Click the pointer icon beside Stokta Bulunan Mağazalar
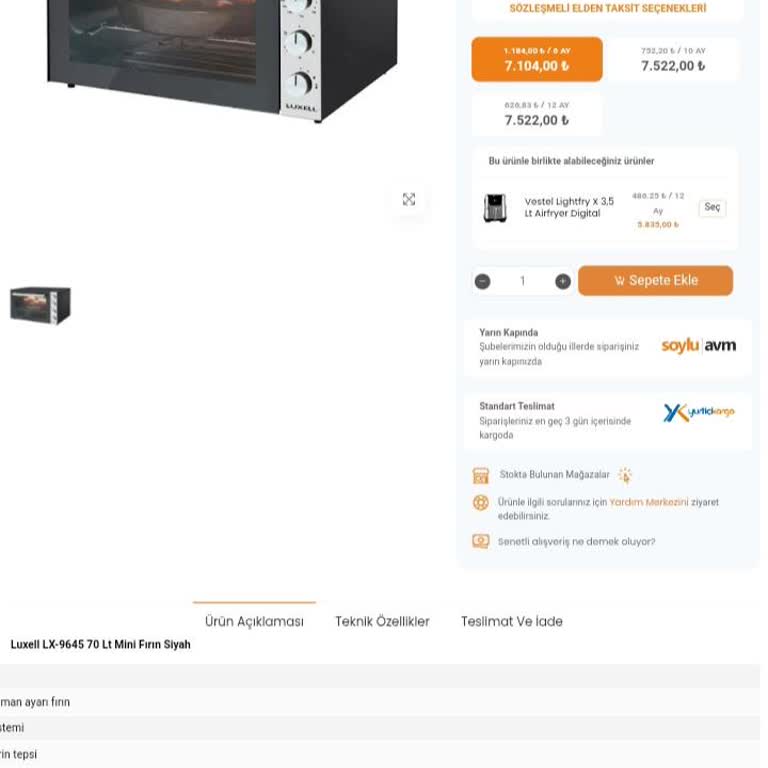This screenshot has width=768, height=768. pyautogui.click(x=625, y=475)
